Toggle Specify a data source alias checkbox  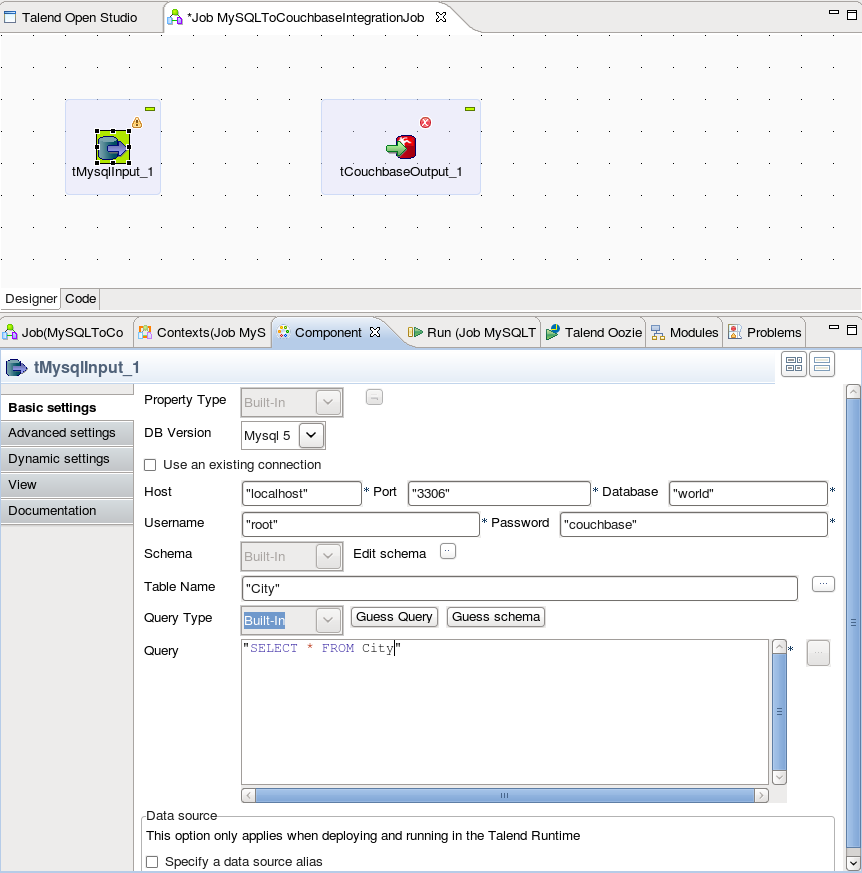tap(152, 862)
